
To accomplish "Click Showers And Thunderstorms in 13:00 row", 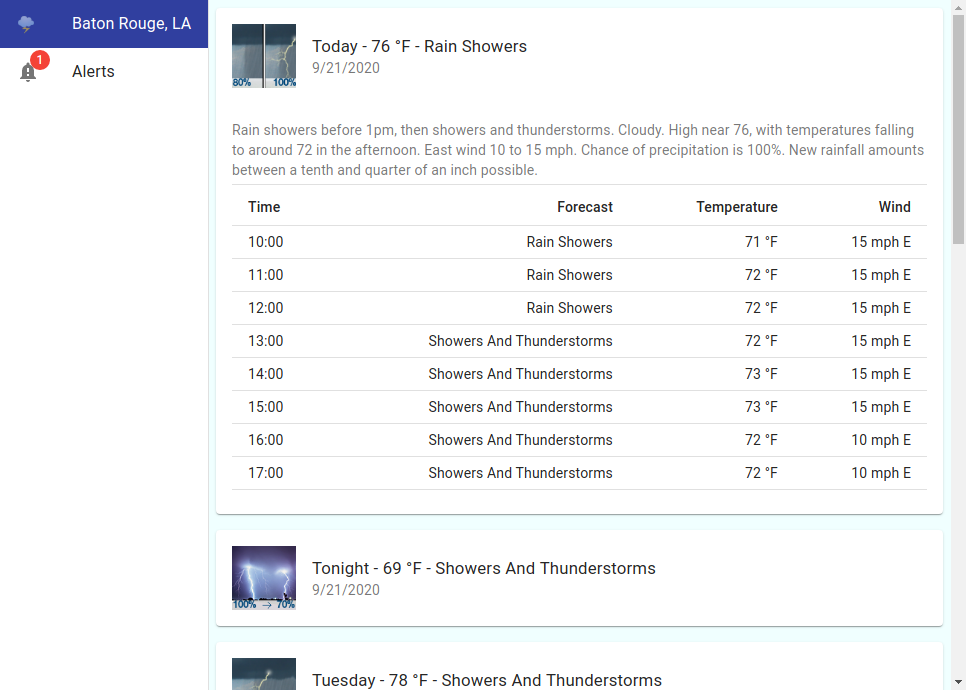I will (521, 341).
